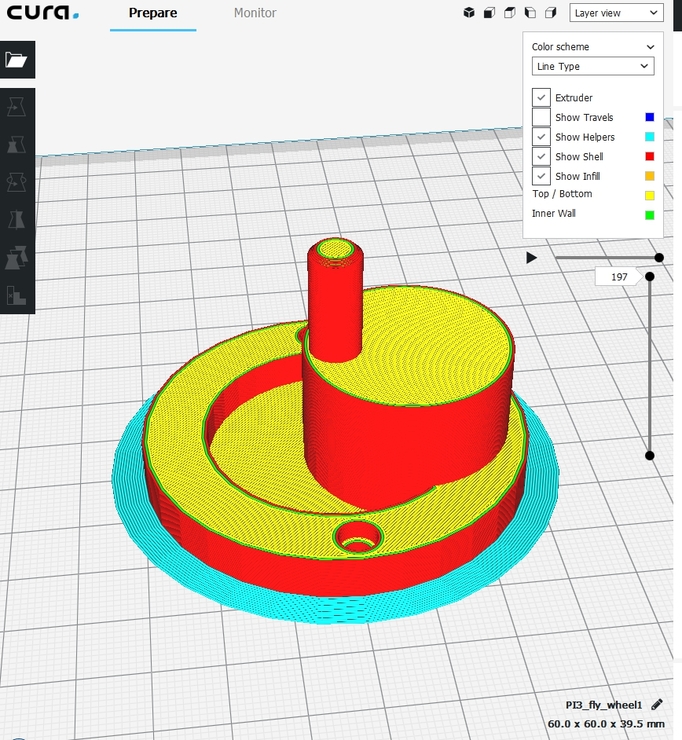Uncheck the Extruder checkbox
The image size is (682, 740).
coord(541,98)
